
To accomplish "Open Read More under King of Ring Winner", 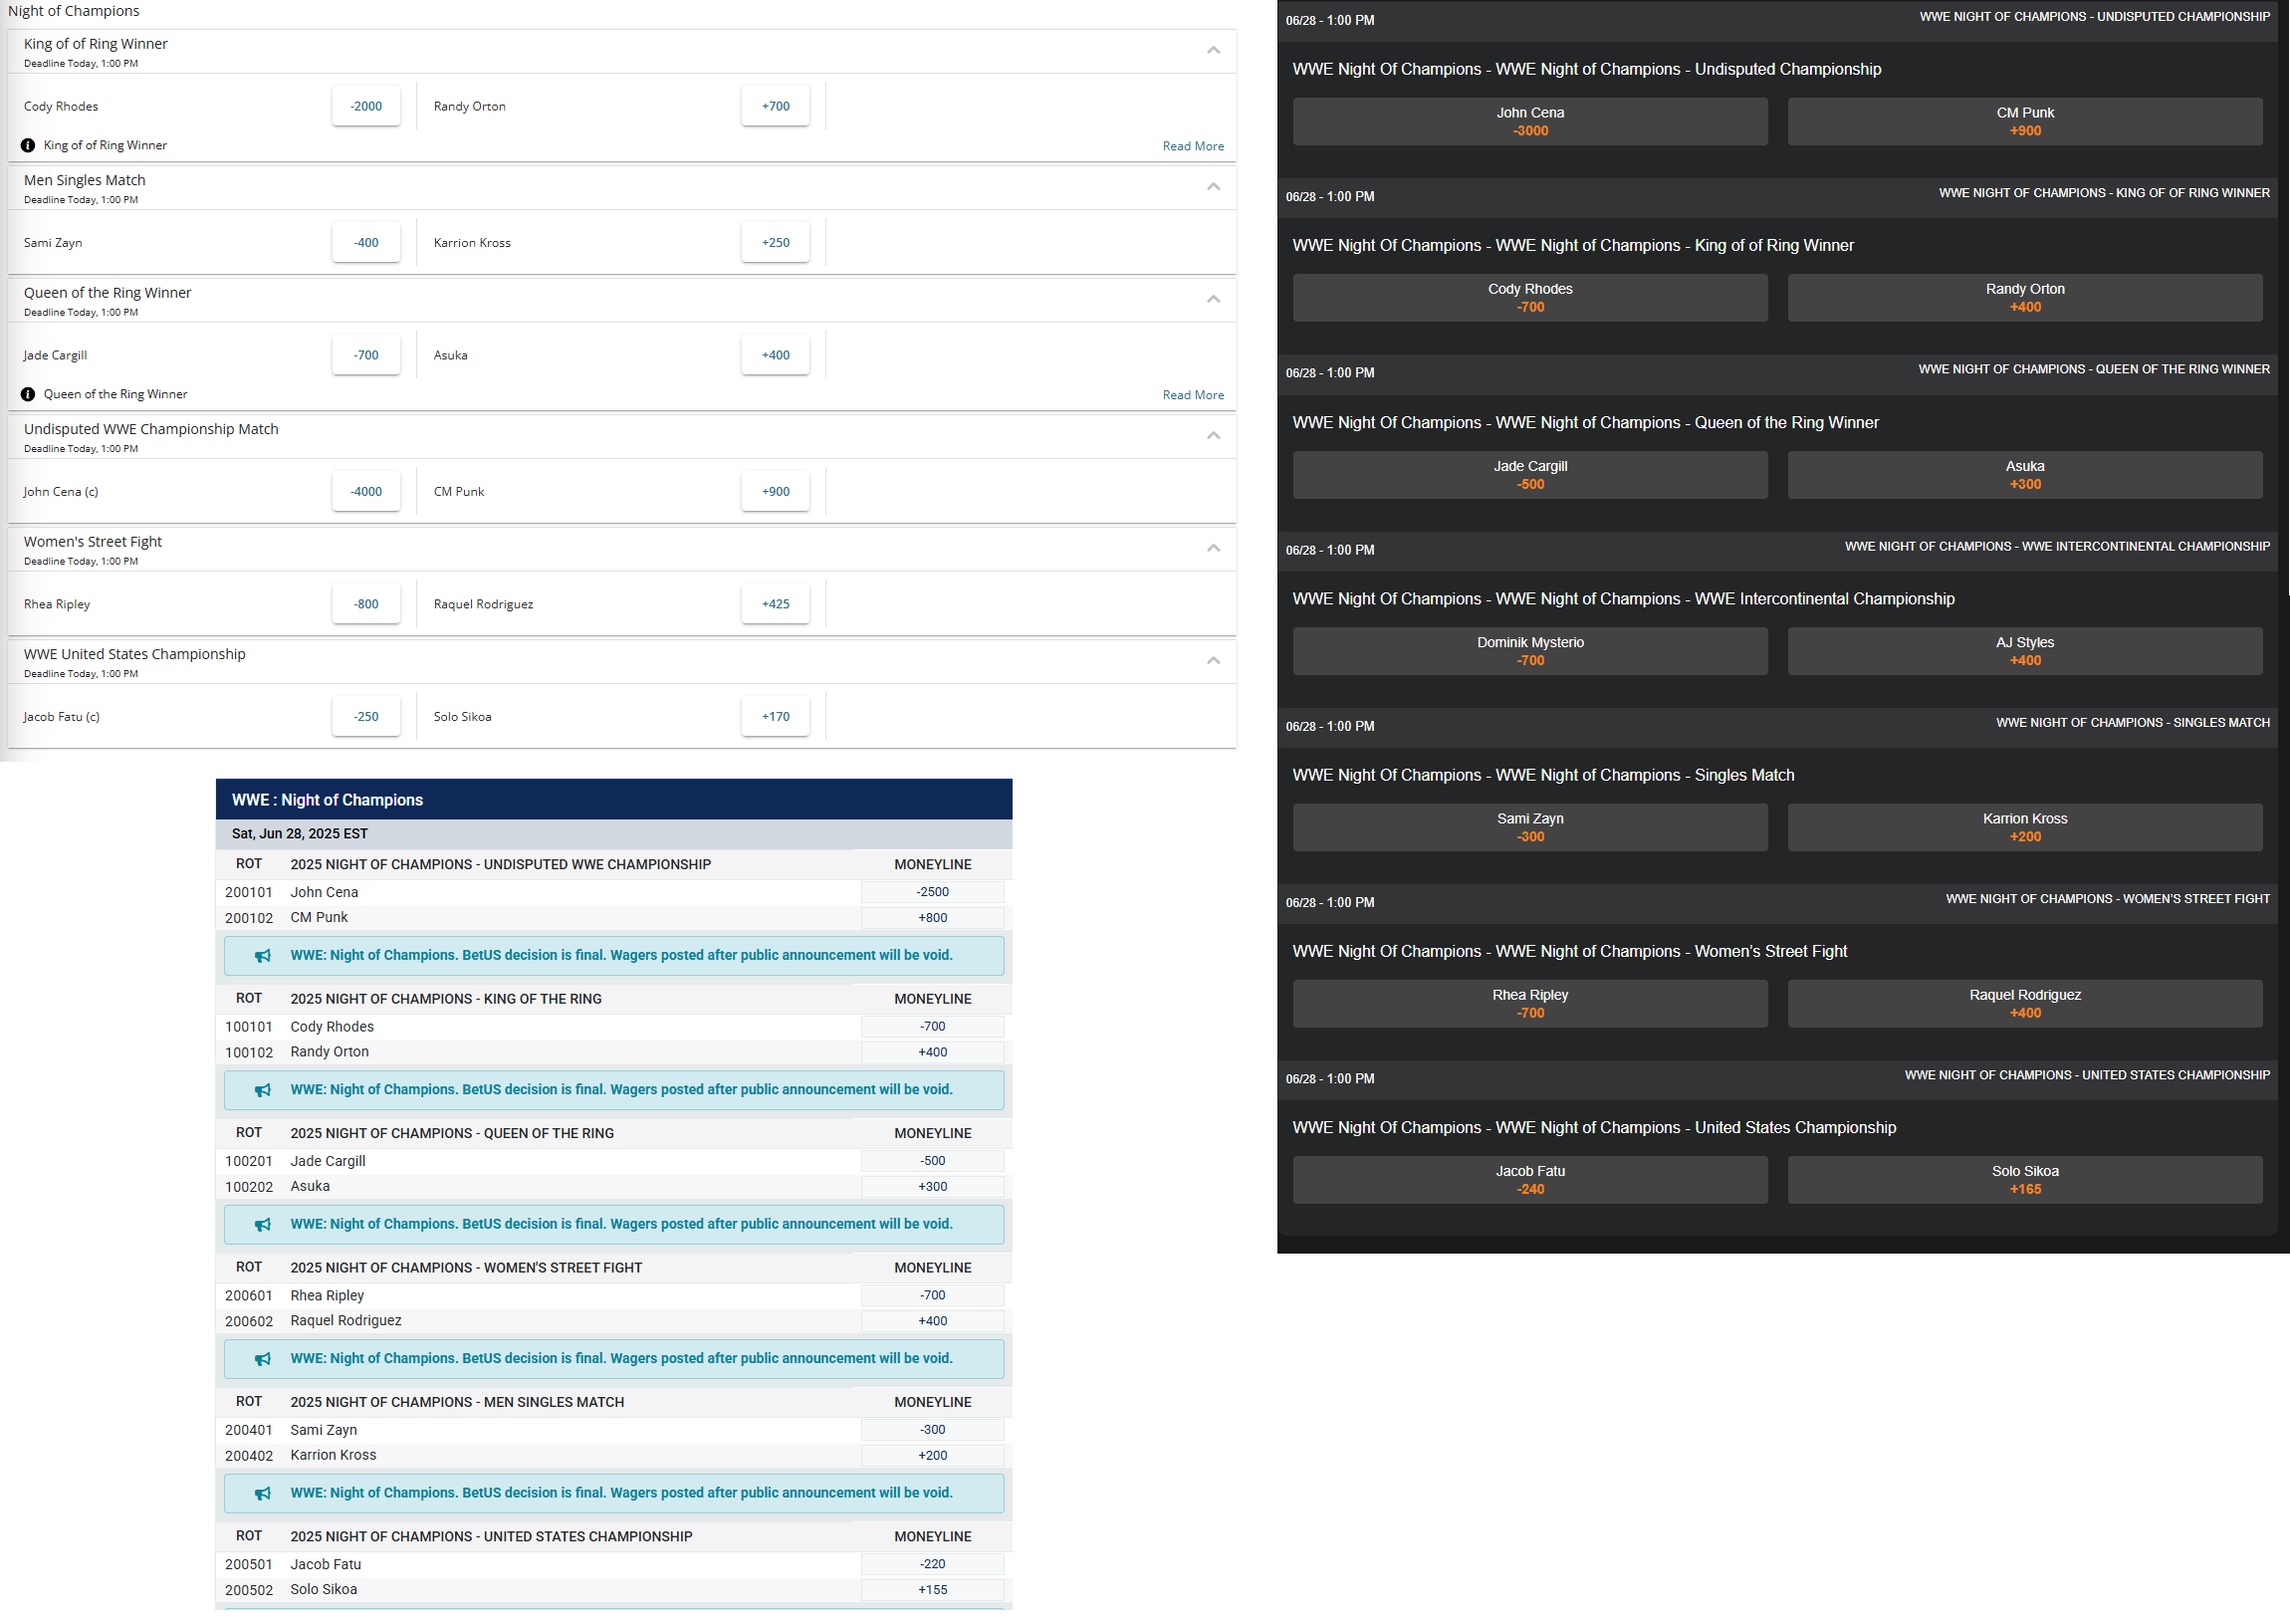I will click(x=1193, y=147).
